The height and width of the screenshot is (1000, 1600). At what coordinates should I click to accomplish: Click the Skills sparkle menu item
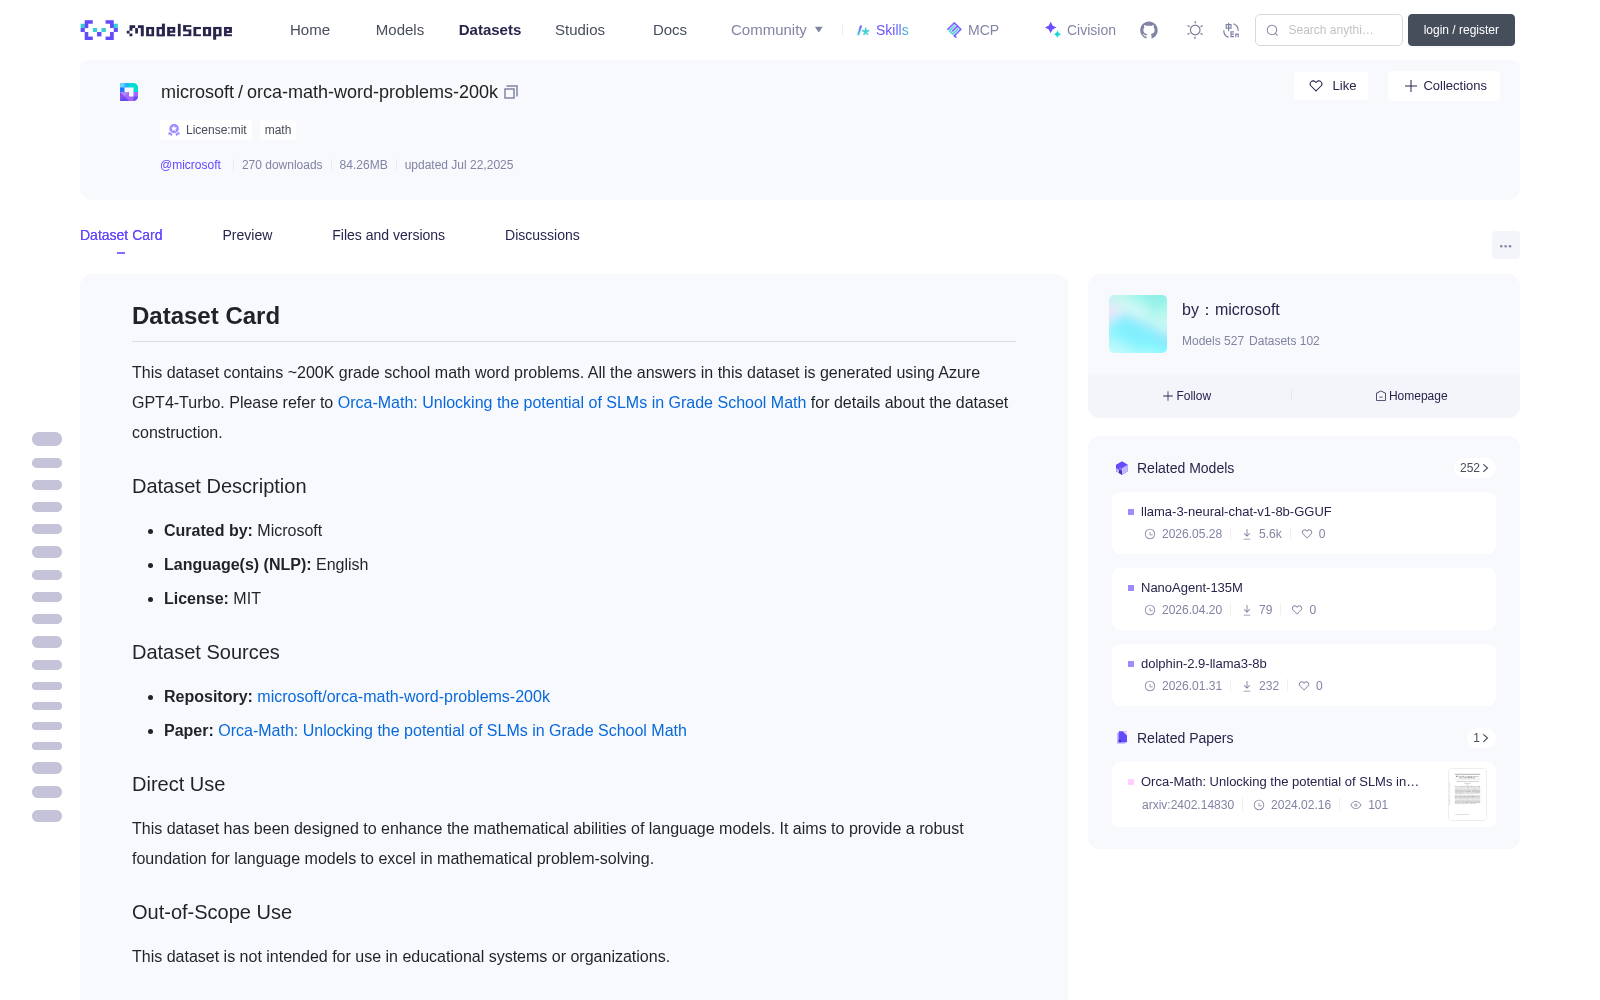pos(882,30)
